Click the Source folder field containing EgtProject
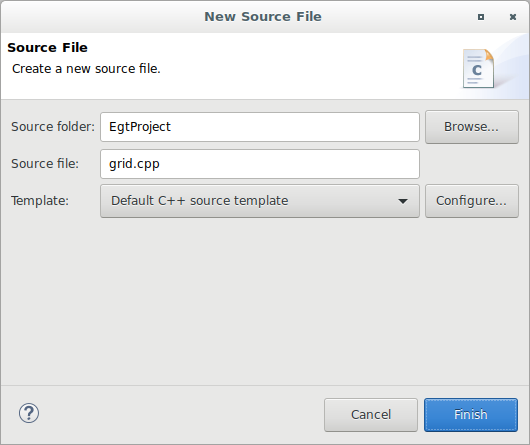 pyautogui.click(x=260, y=127)
